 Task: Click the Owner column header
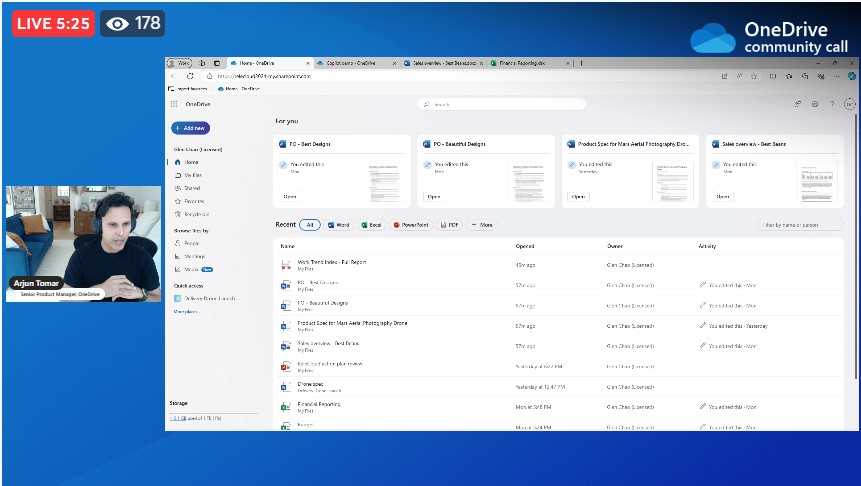(x=614, y=246)
